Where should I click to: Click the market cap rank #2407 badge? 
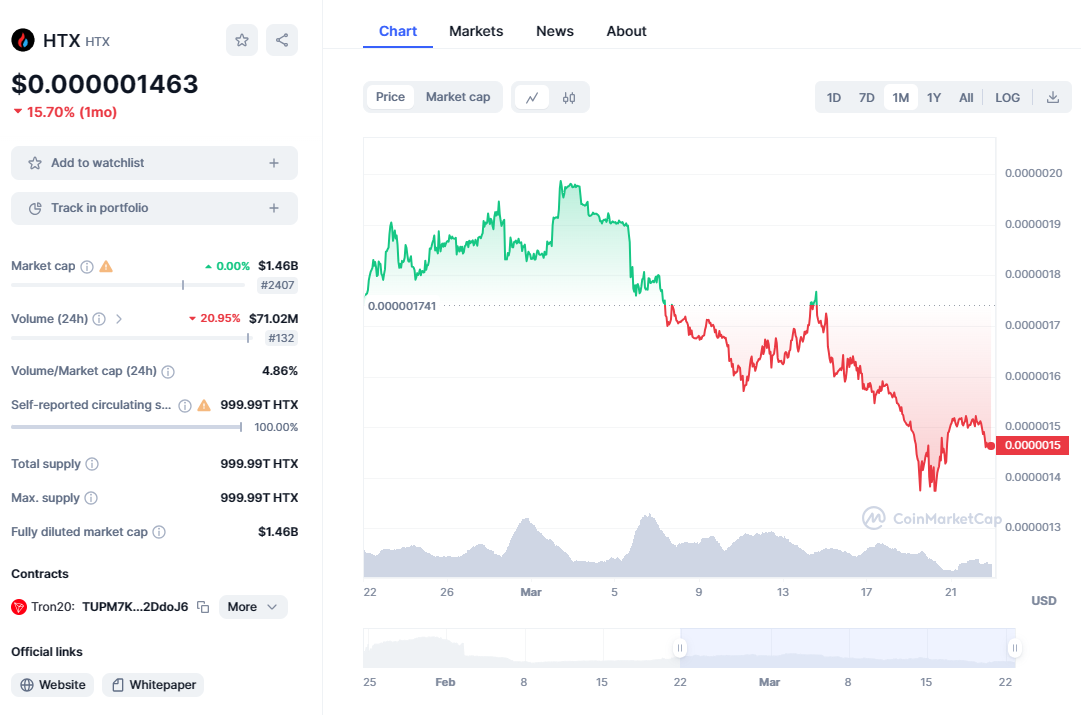pyautogui.click(x=277, y=285)
